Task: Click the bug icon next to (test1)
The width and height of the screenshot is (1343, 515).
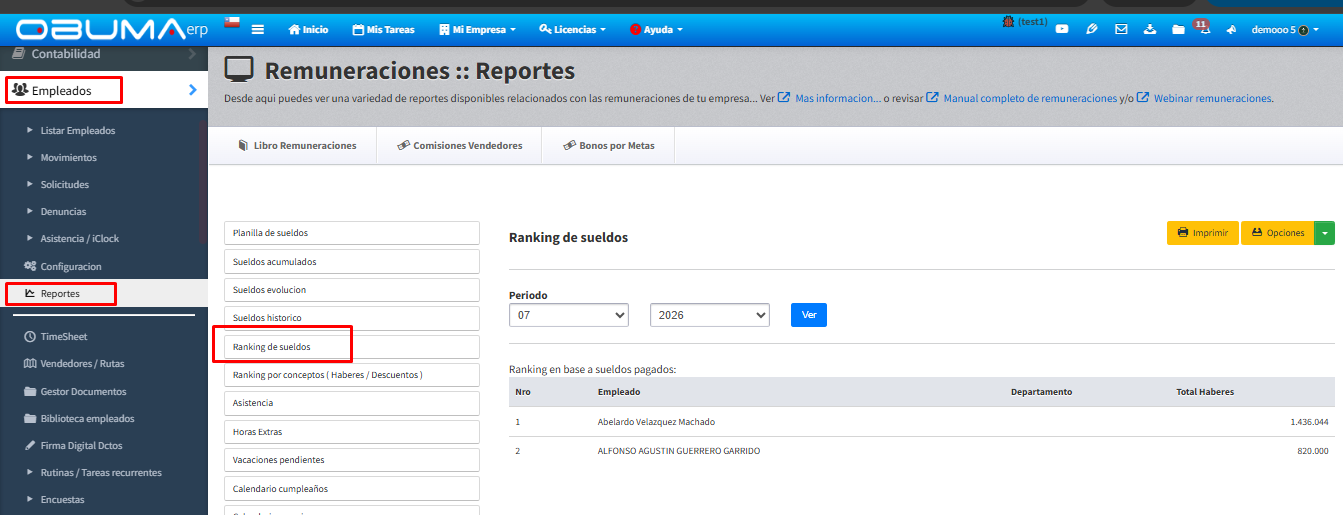Action: coord(1008,21)
